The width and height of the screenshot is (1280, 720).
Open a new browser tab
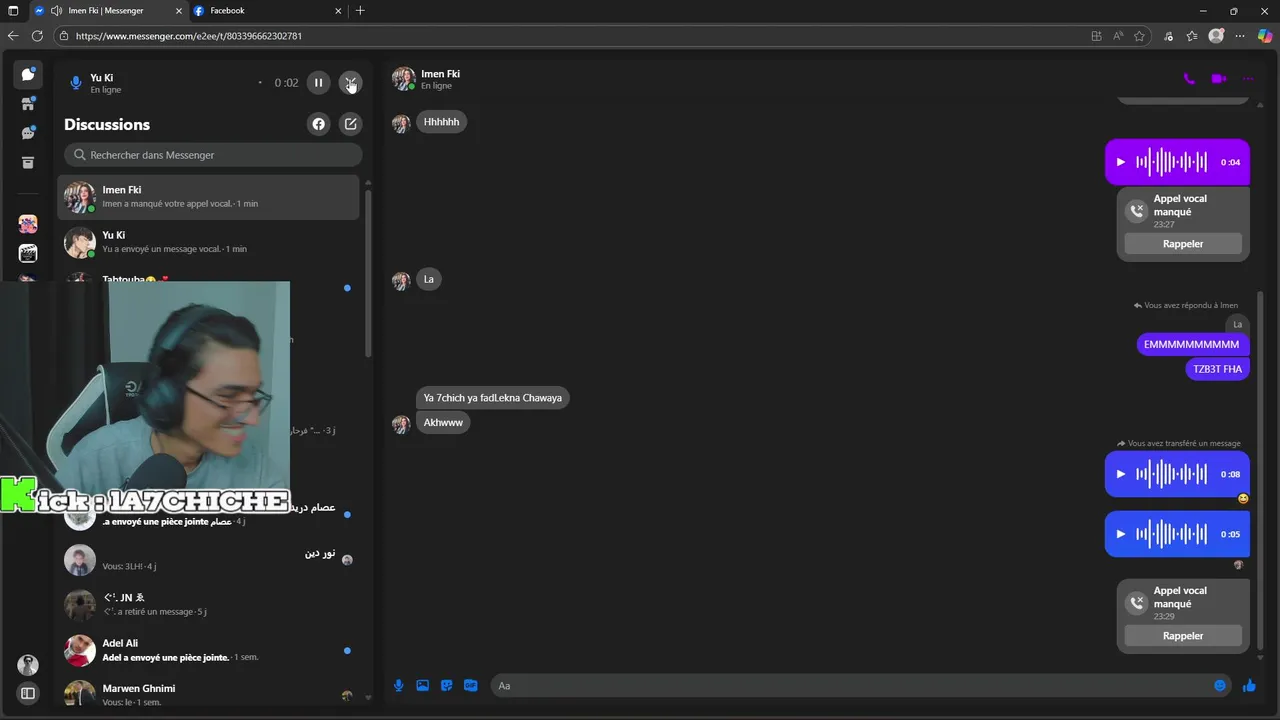[x=360, y=11]
